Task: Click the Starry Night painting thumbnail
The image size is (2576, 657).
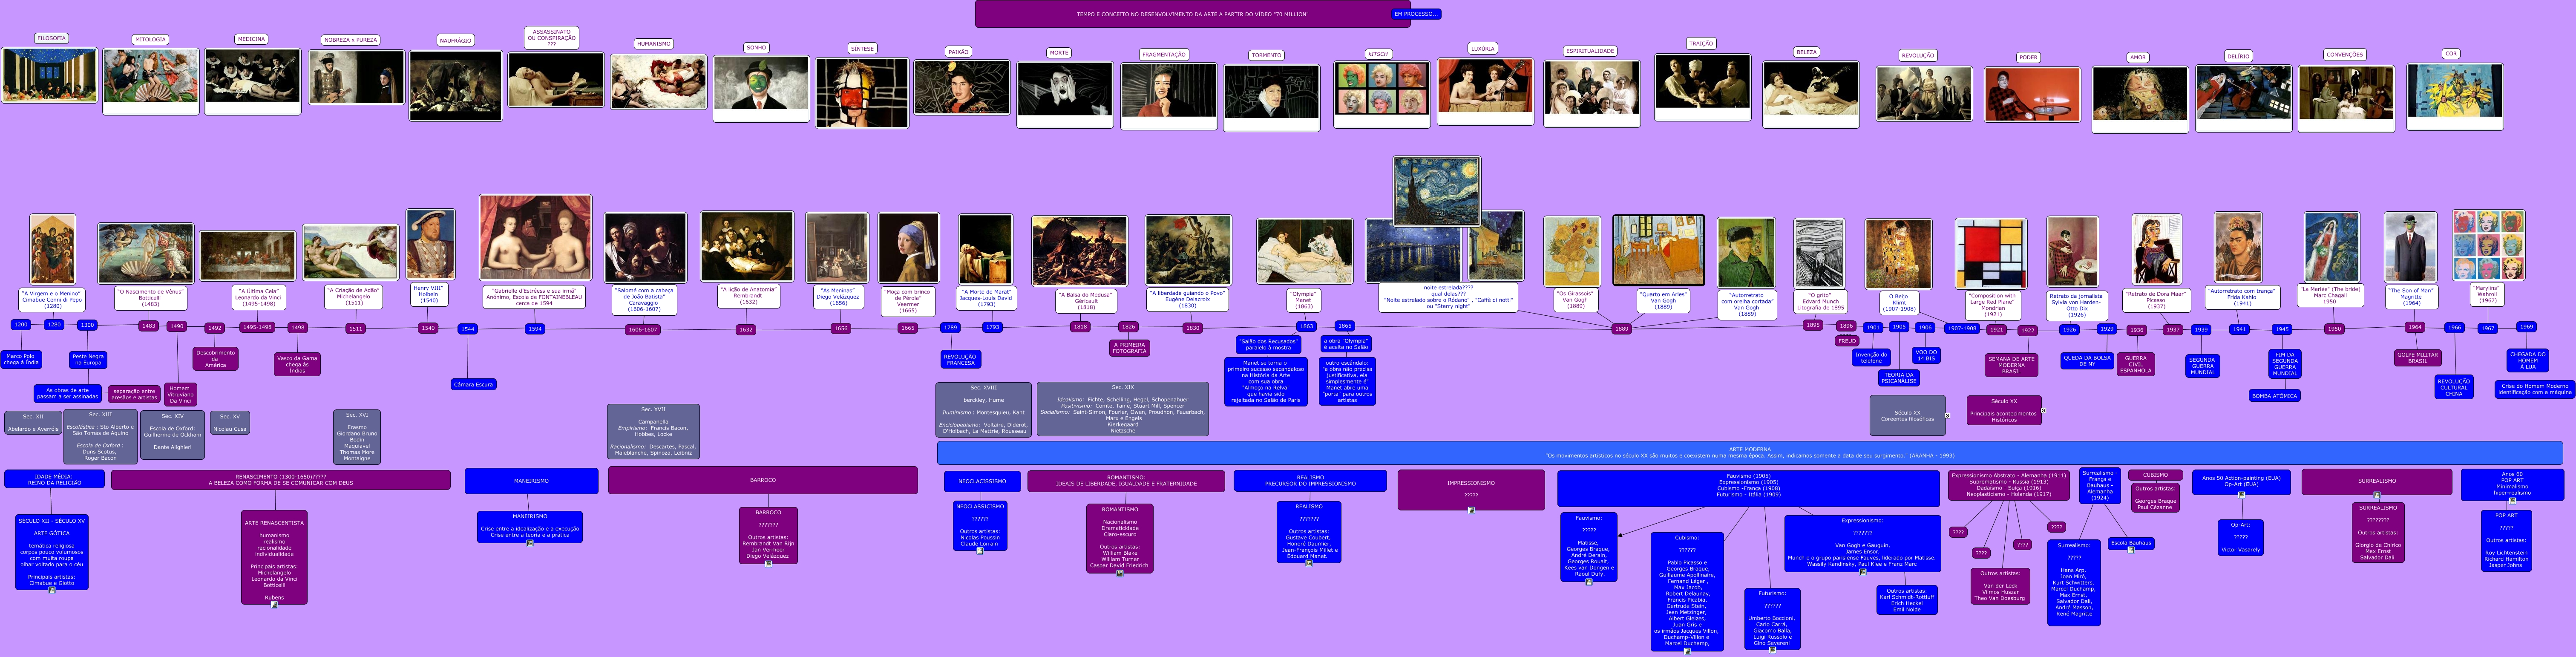Action: [1436, 190]
